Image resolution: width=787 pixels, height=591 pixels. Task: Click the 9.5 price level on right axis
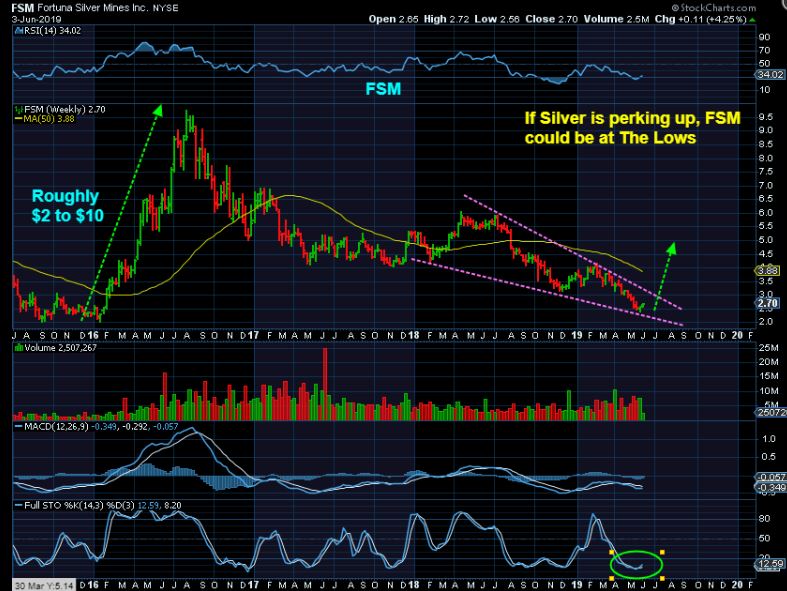click(x=766, y=117)
